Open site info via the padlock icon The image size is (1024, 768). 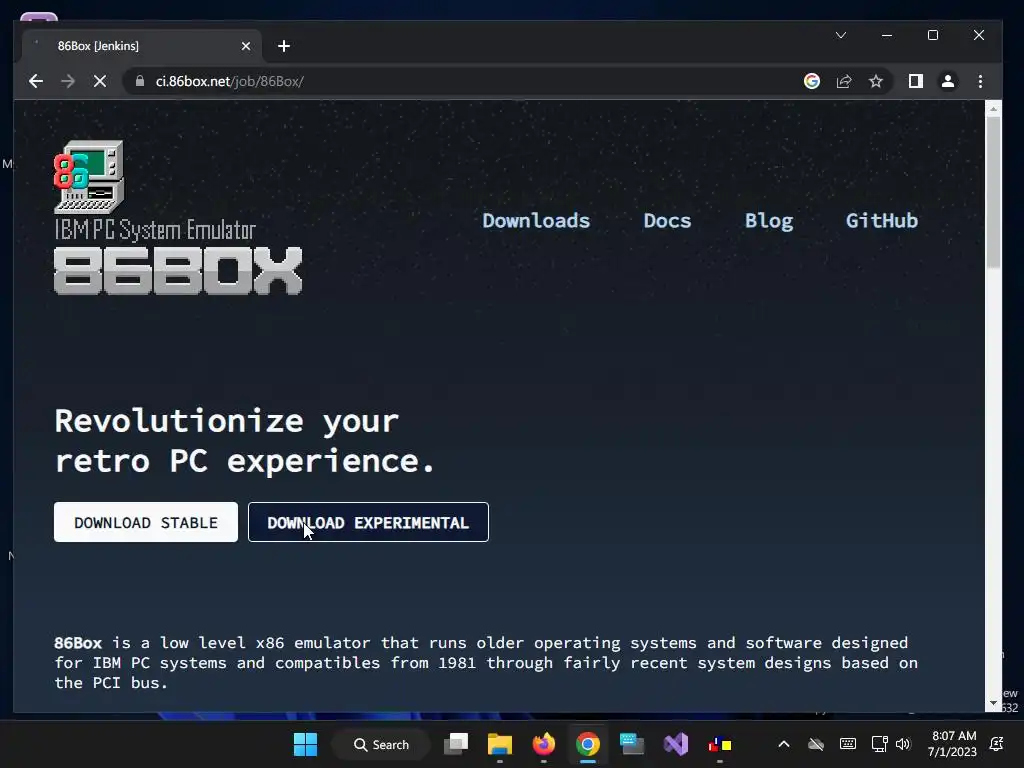[x=139, y=81]
